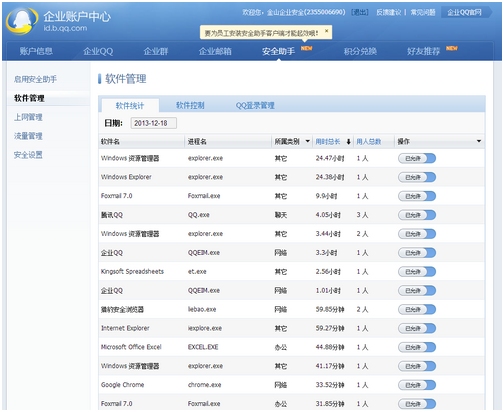The width and height of the screenshot is (504, 412).
Task: Toggle the switch for 猎豹安全浏览器 row
Action: pyautogui.click(x=417, y=309)
